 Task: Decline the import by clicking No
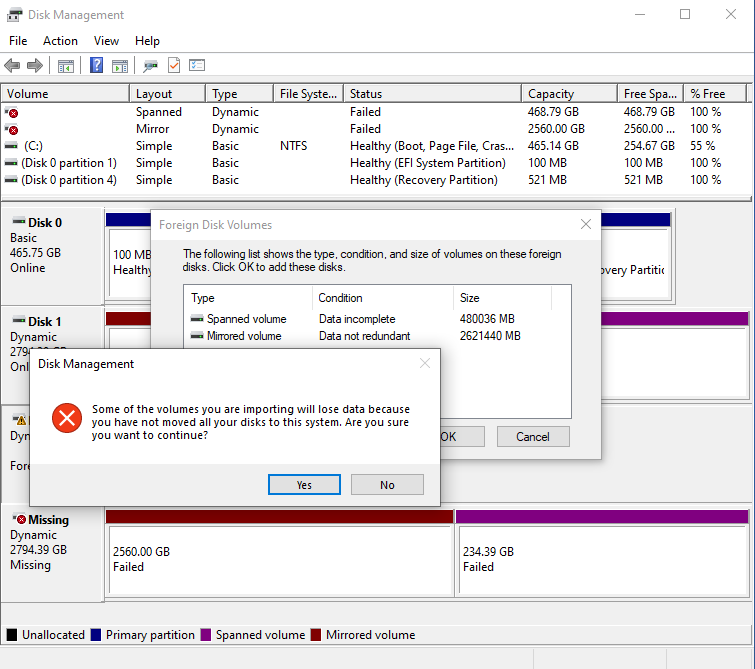387,485
